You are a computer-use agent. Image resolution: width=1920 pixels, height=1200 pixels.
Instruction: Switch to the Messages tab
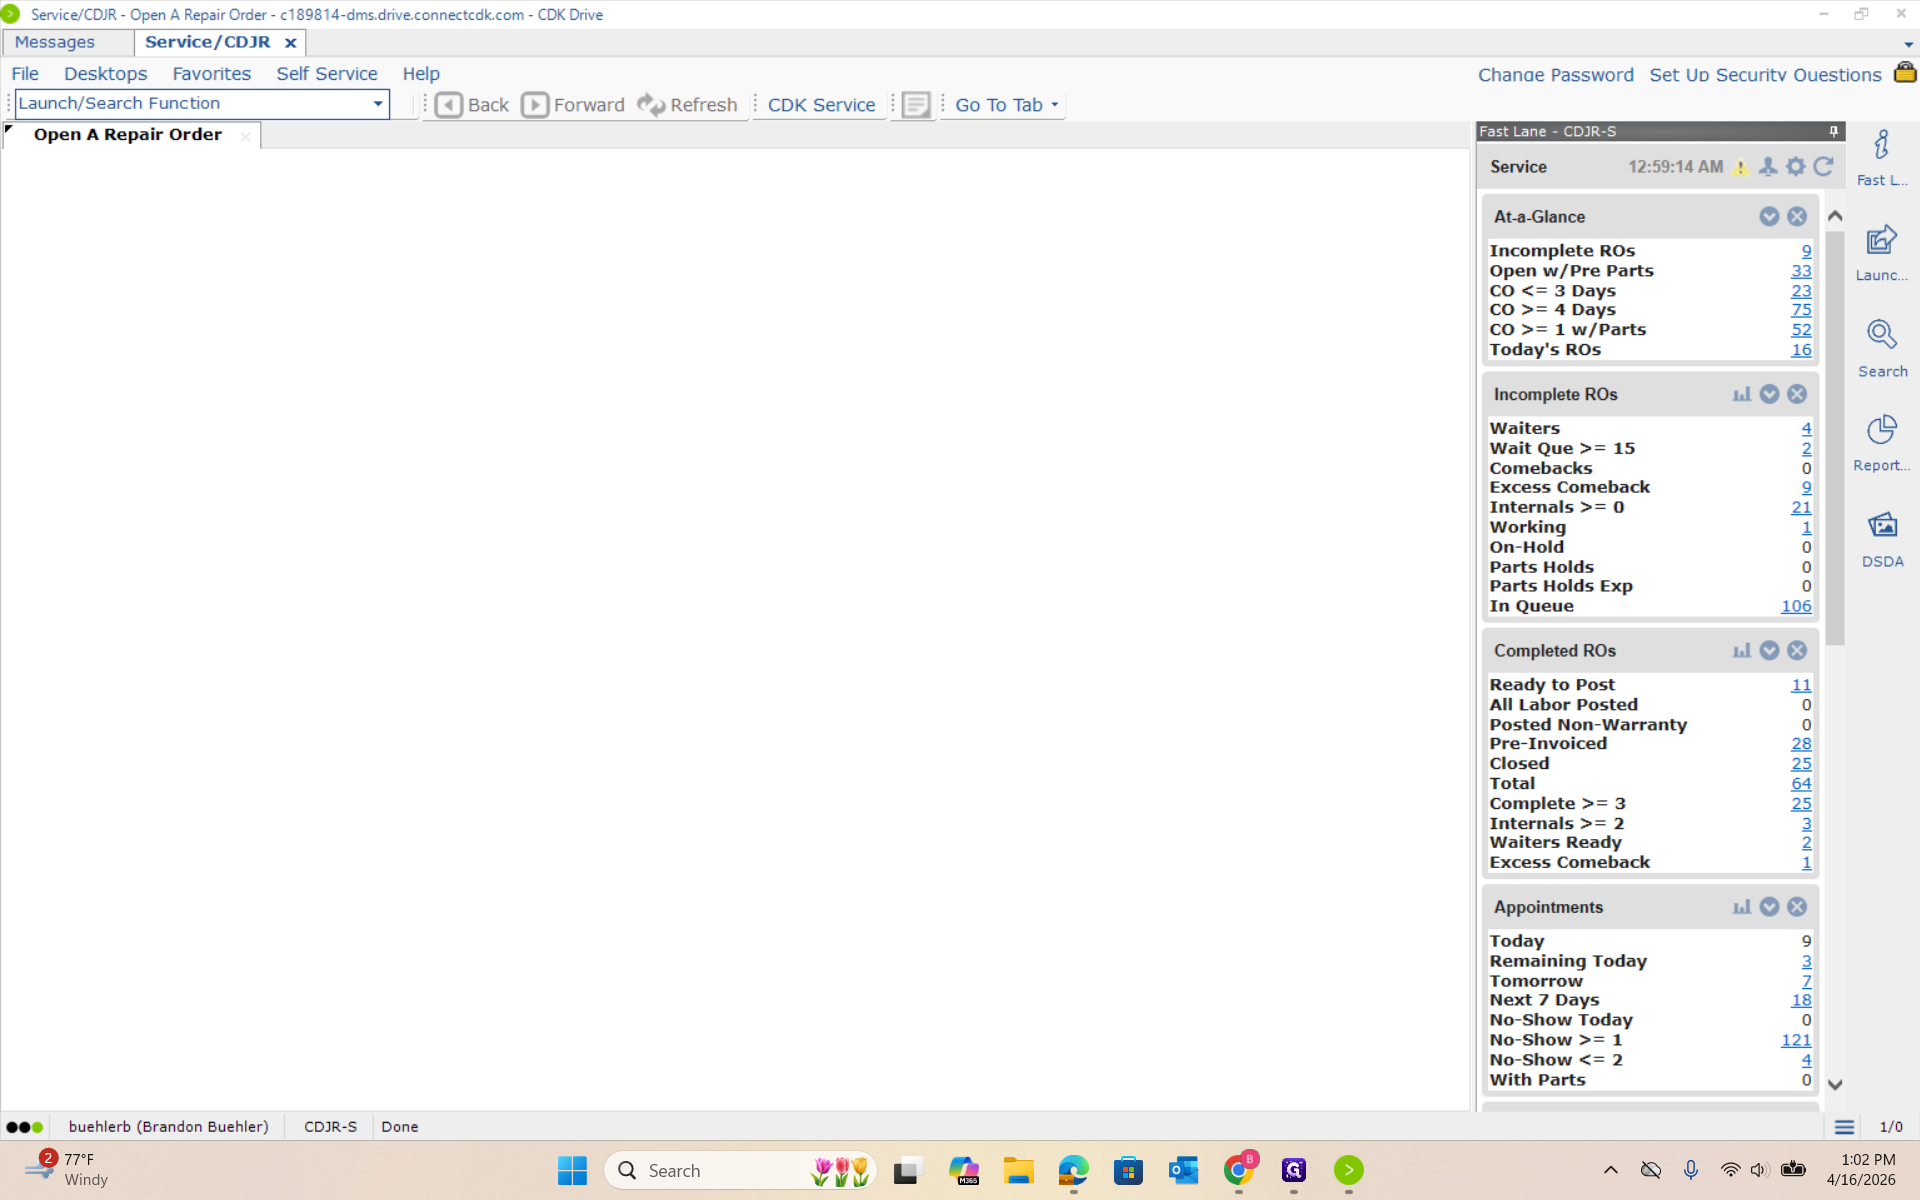[55, 42]
